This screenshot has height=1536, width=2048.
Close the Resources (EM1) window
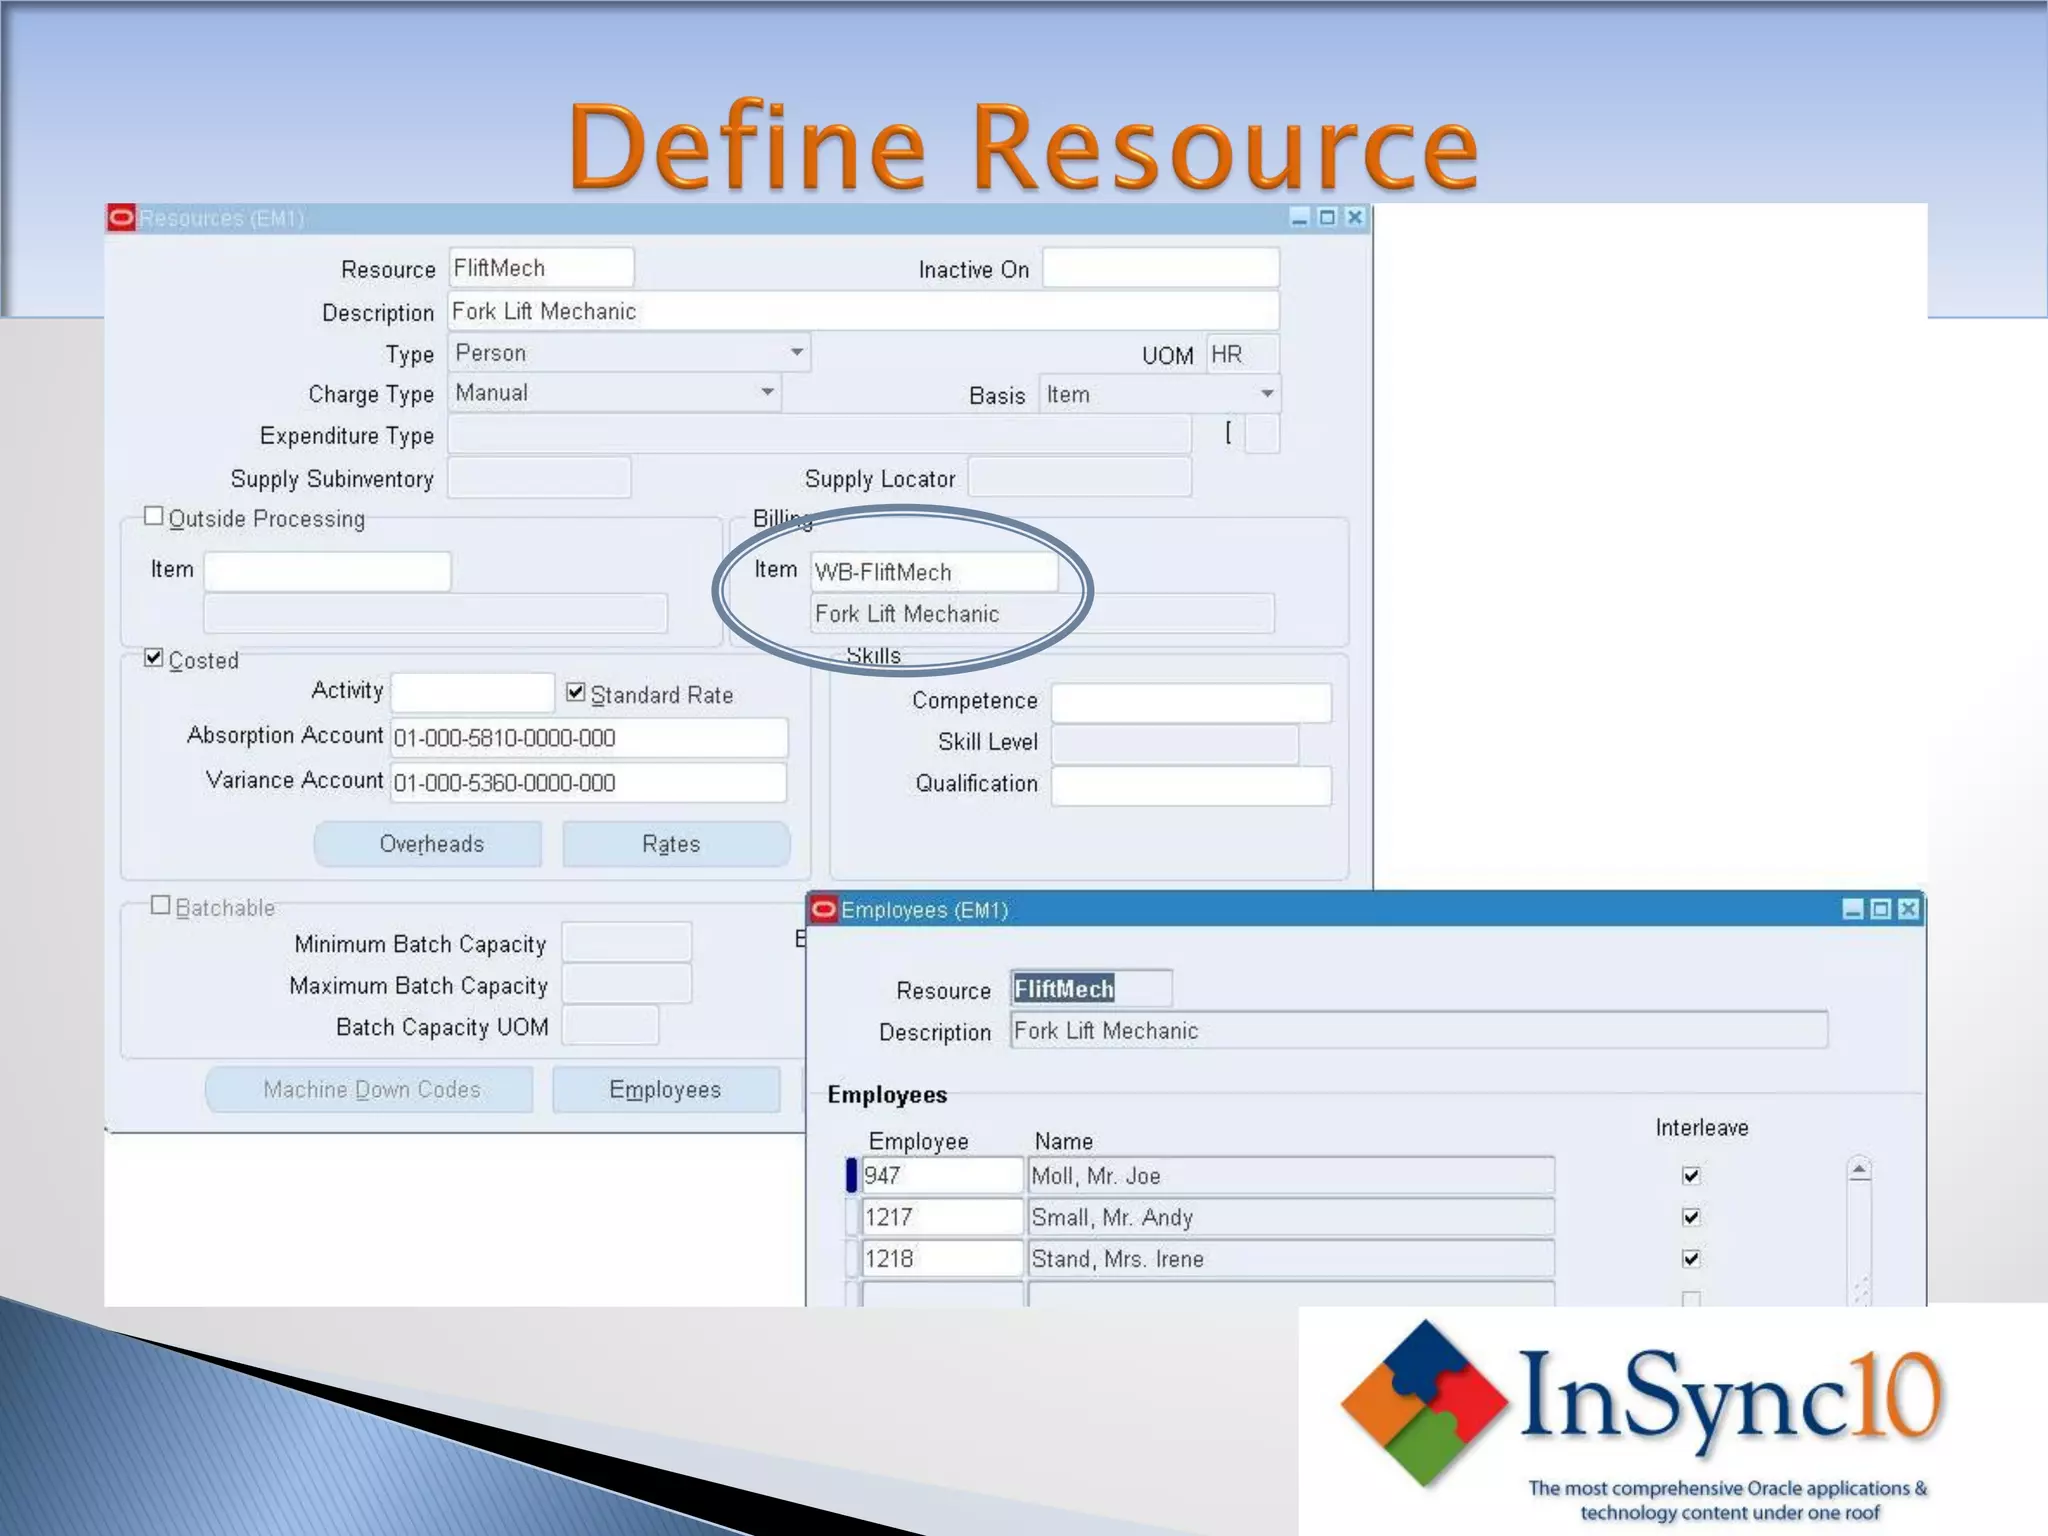coord(1355,217)
